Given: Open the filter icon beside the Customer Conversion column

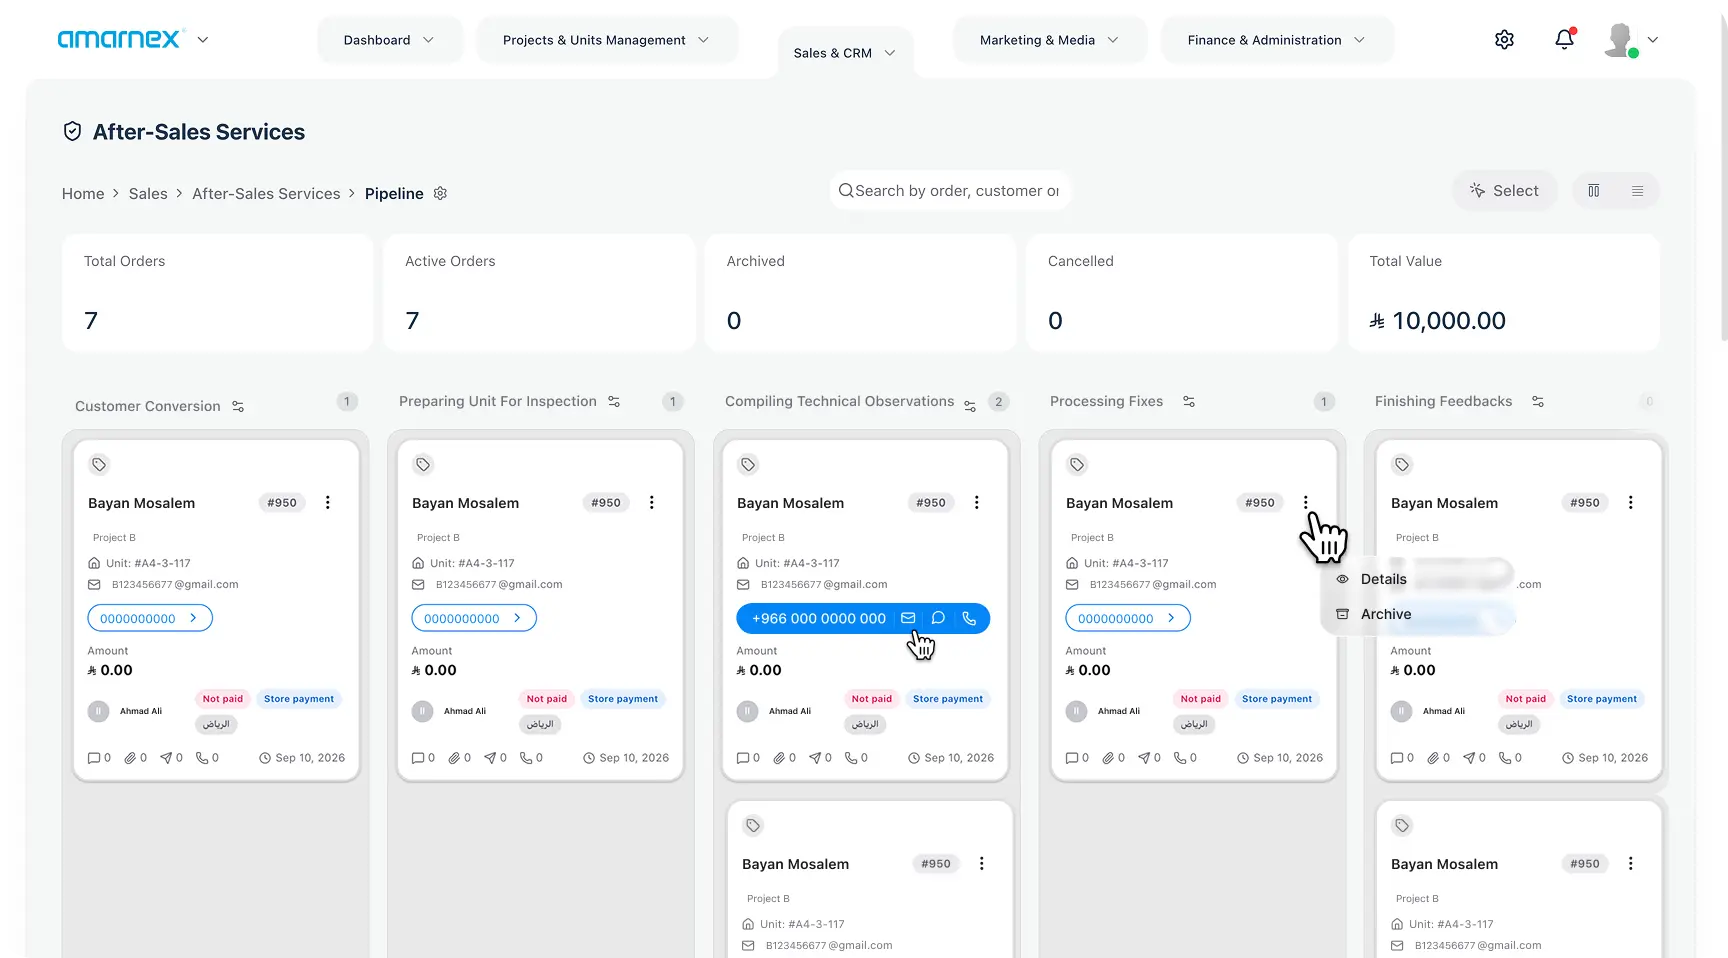Looking at the screenshot, I should pos(238,406).
